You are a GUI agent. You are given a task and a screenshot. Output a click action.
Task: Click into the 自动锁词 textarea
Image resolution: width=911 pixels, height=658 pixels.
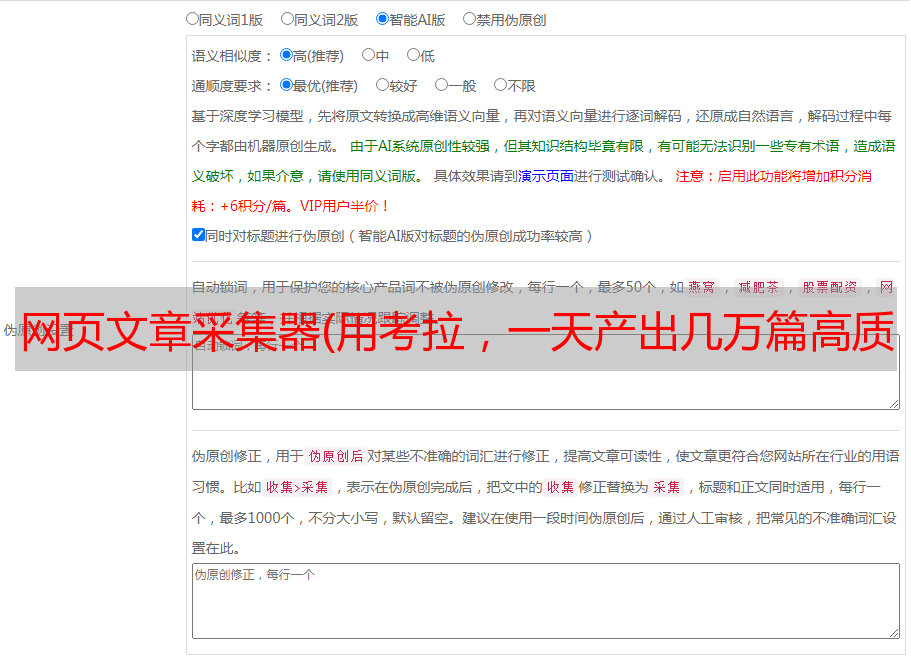[546, 372]
